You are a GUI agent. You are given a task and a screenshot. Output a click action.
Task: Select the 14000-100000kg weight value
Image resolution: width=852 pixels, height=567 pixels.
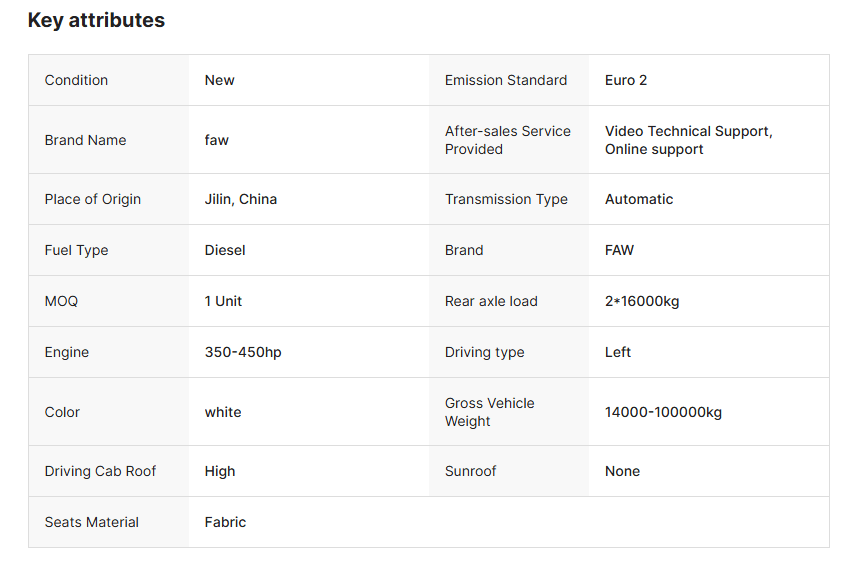663,412
